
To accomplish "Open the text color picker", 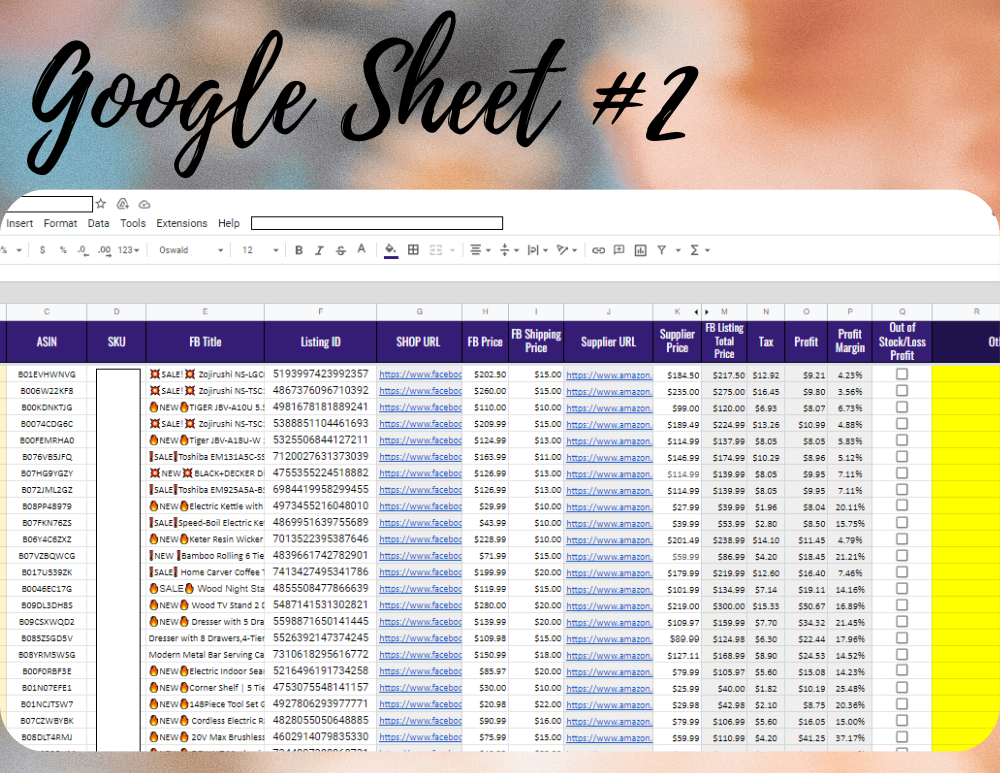I will click(x=362, y=249).
